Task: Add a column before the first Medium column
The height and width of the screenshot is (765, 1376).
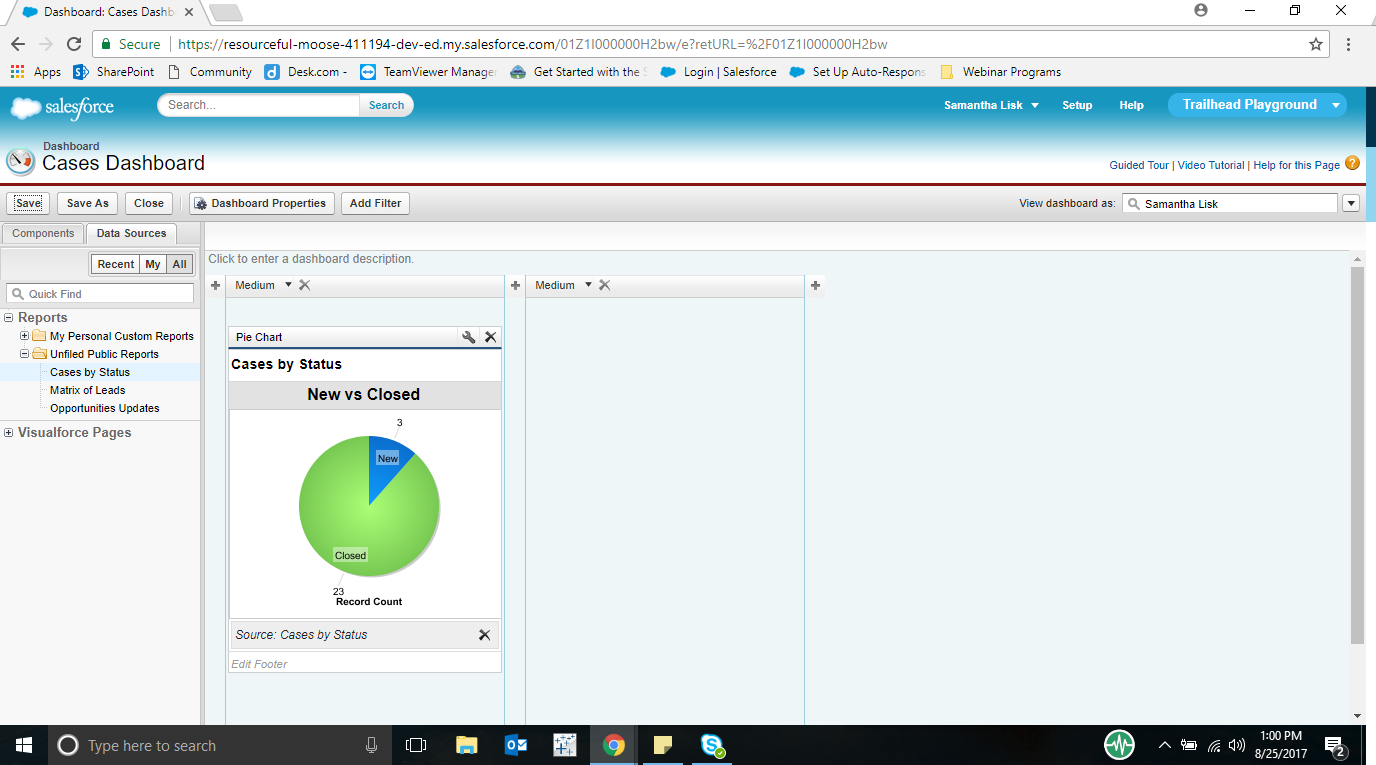Action: point(215,285)
